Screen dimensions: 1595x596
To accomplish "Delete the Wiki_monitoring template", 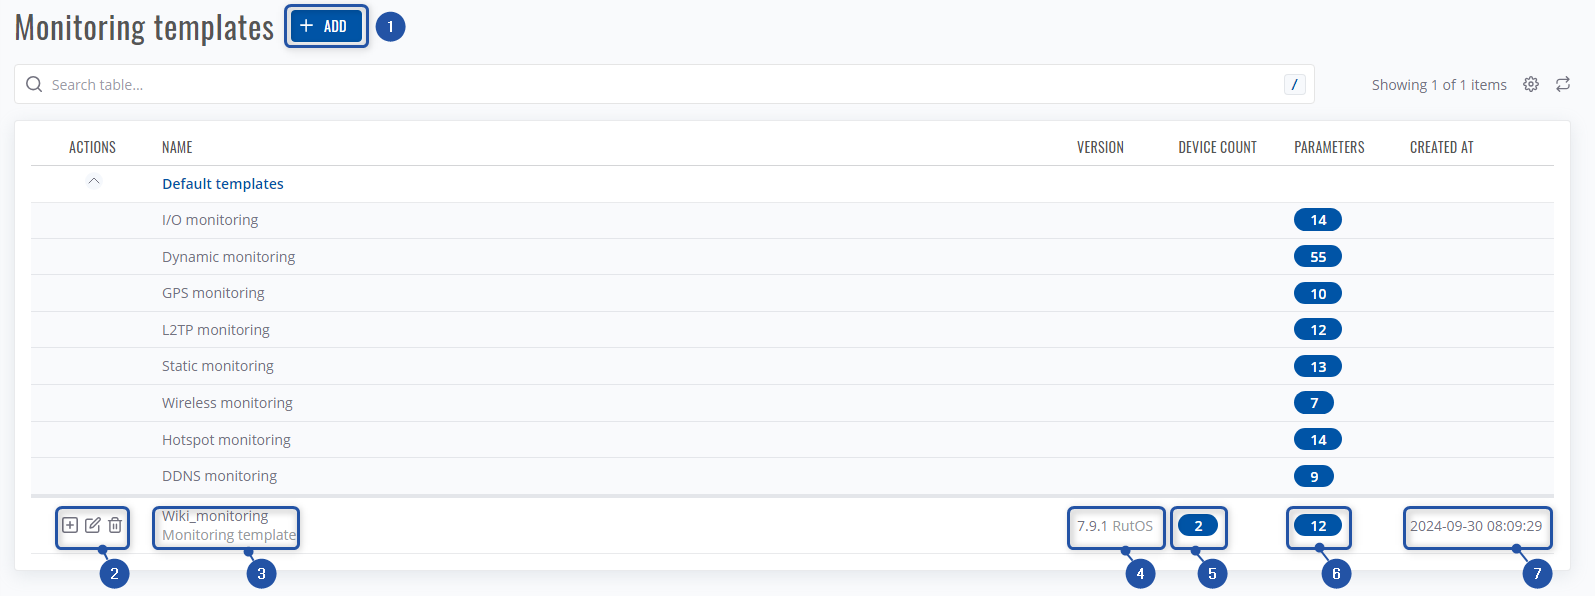I will [115, 525].
